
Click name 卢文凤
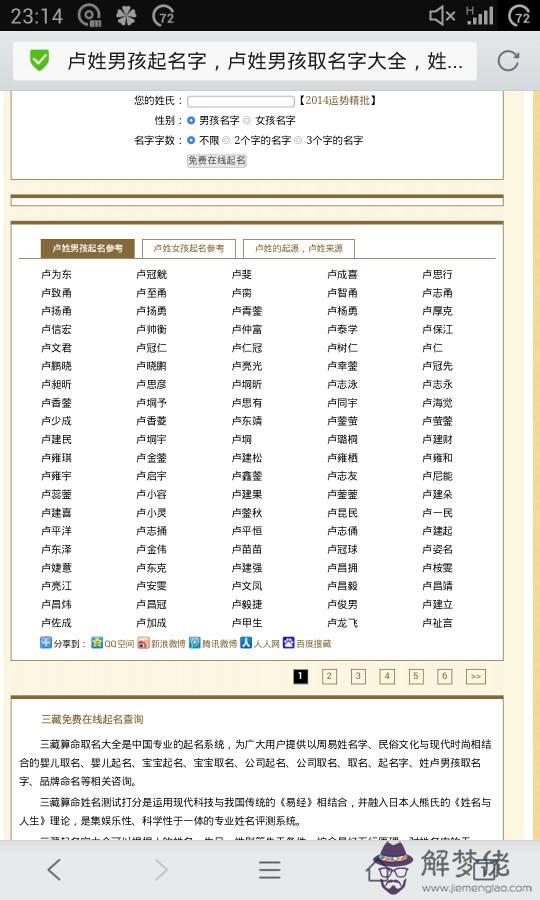(247, 586)
